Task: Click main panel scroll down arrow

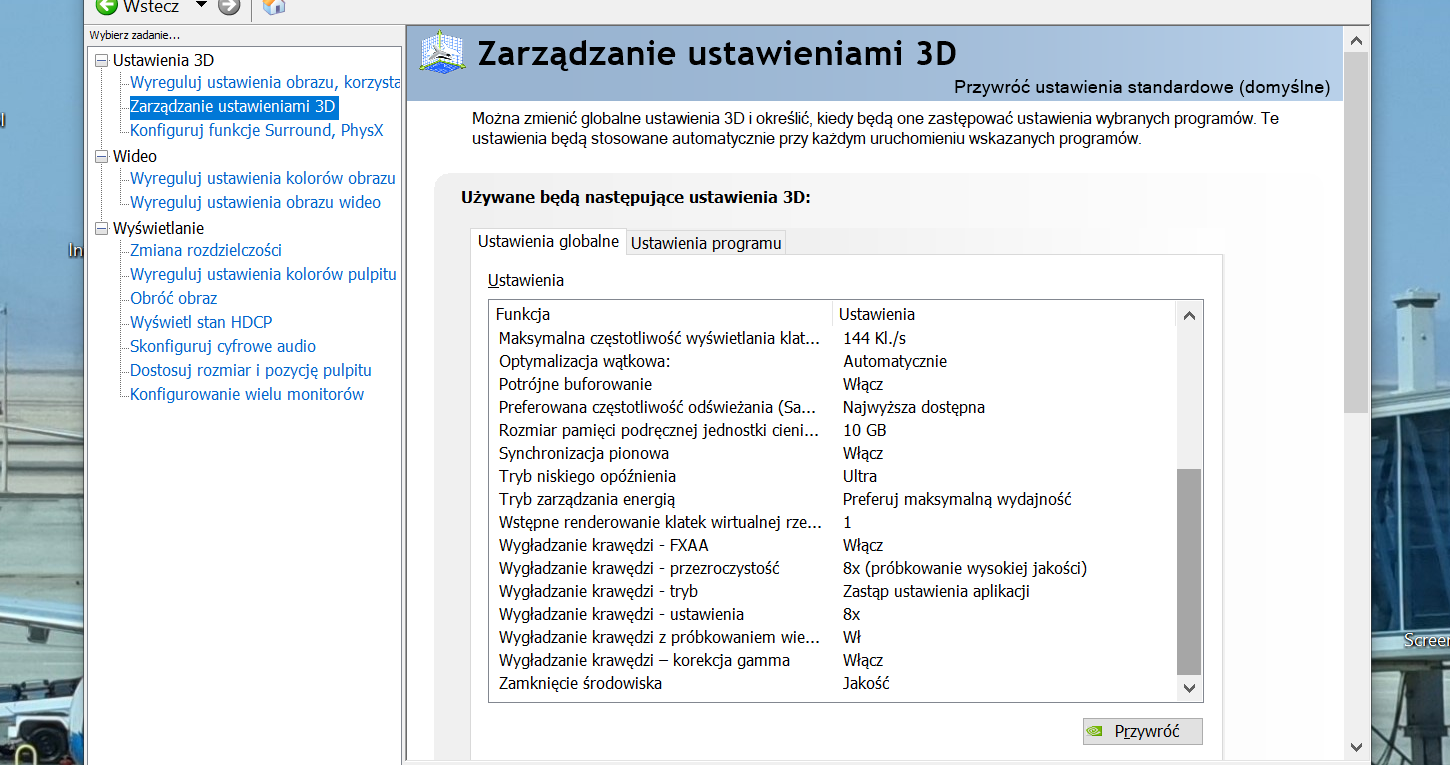Action: 1356,746
